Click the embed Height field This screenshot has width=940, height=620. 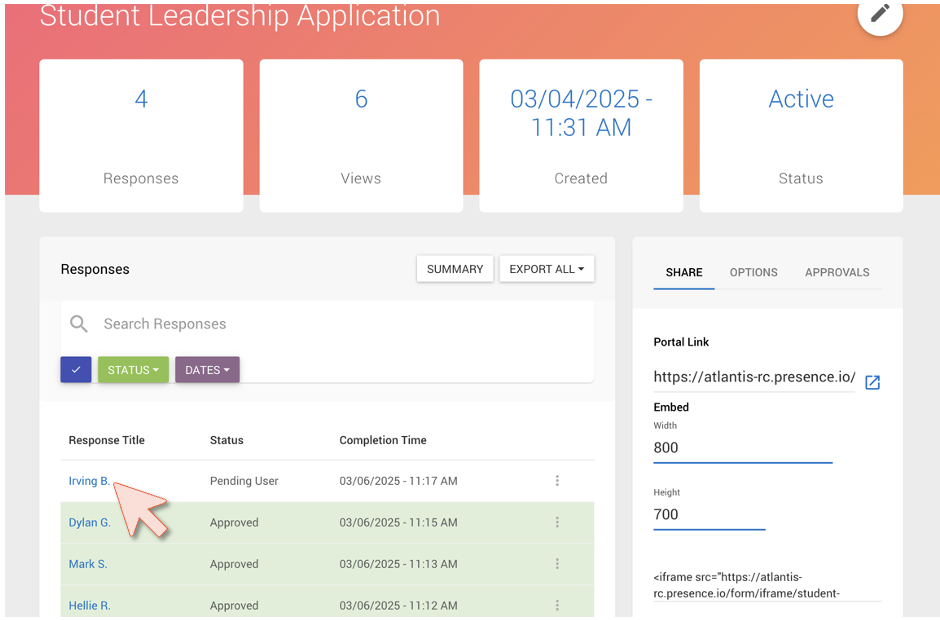[709, 514]
